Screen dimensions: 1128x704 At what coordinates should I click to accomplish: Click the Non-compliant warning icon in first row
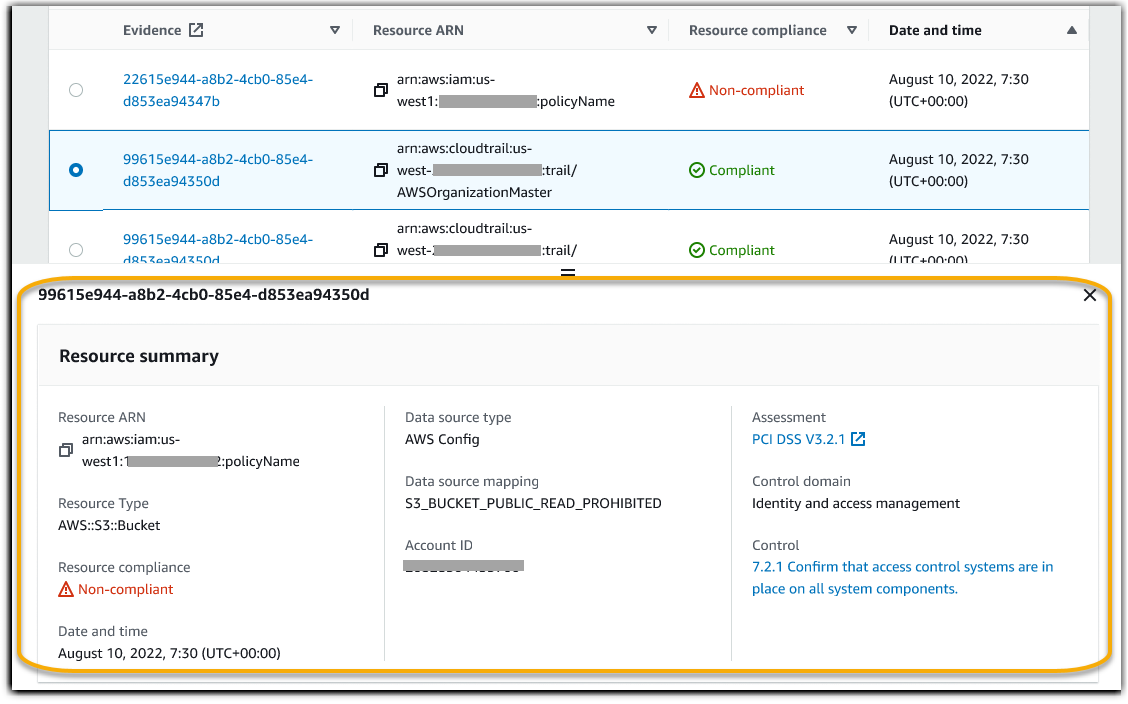coord(697,90)
